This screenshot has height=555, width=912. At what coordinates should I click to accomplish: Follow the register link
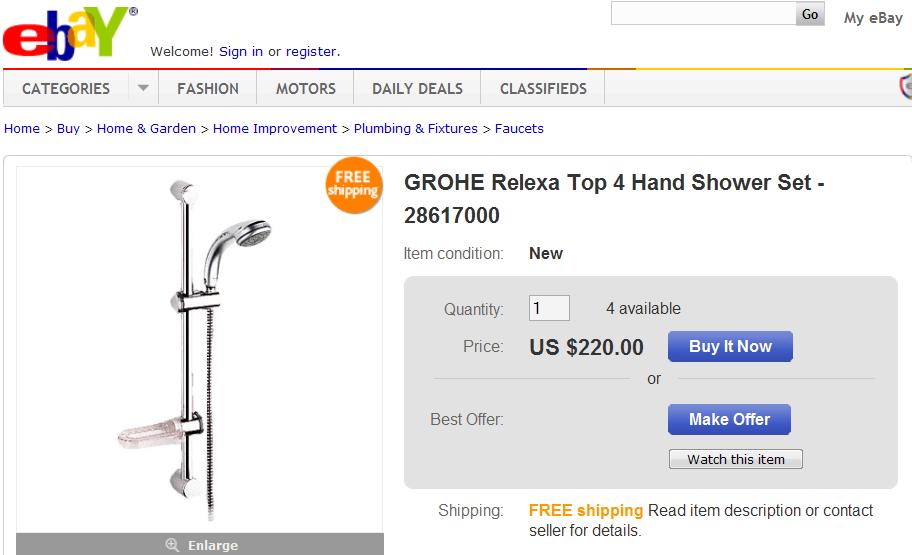(x=311, y=51)
